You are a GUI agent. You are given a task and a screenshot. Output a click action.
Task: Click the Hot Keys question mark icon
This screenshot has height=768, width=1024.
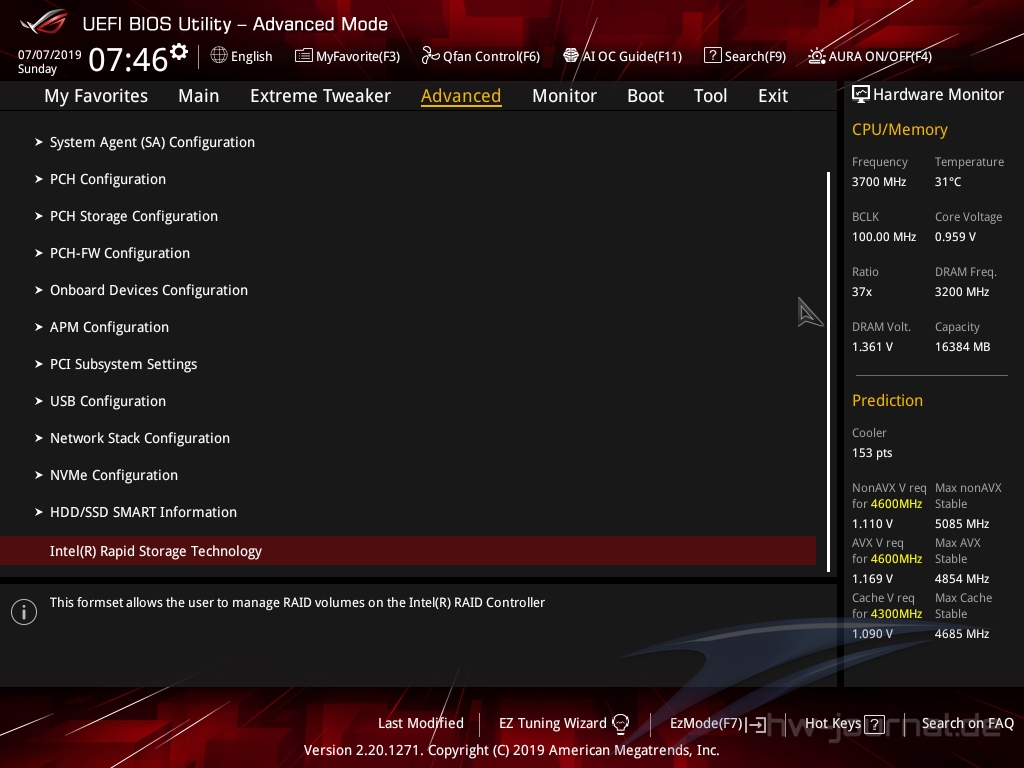(874, 724)
